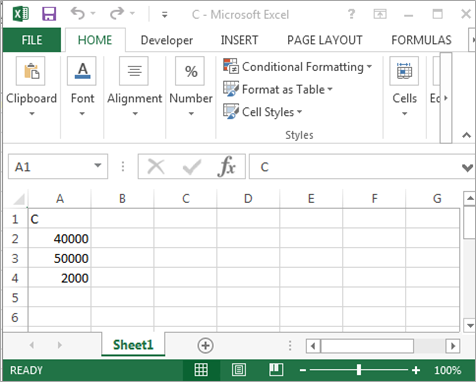Open Format as Table gallery
Image resolution: width=476 pixels, height=382 pixels.
278,89
